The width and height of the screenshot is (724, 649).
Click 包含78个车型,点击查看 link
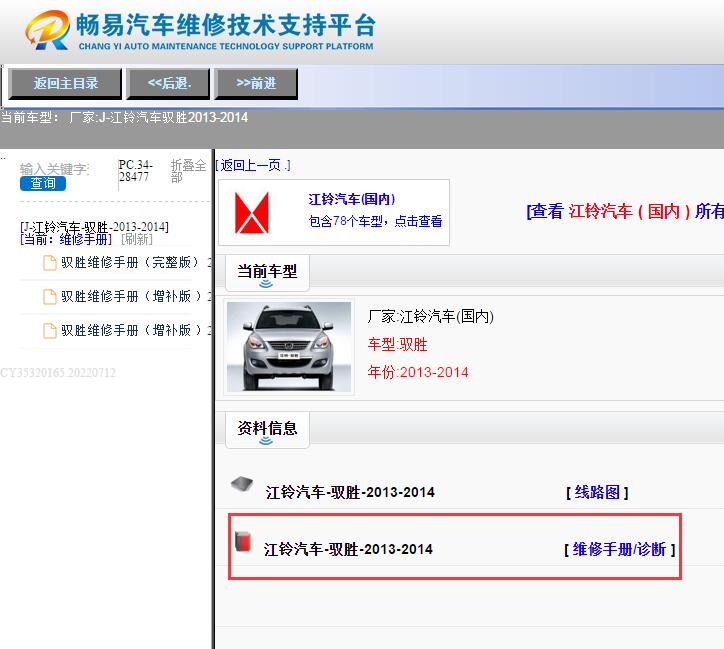[375, 221]
